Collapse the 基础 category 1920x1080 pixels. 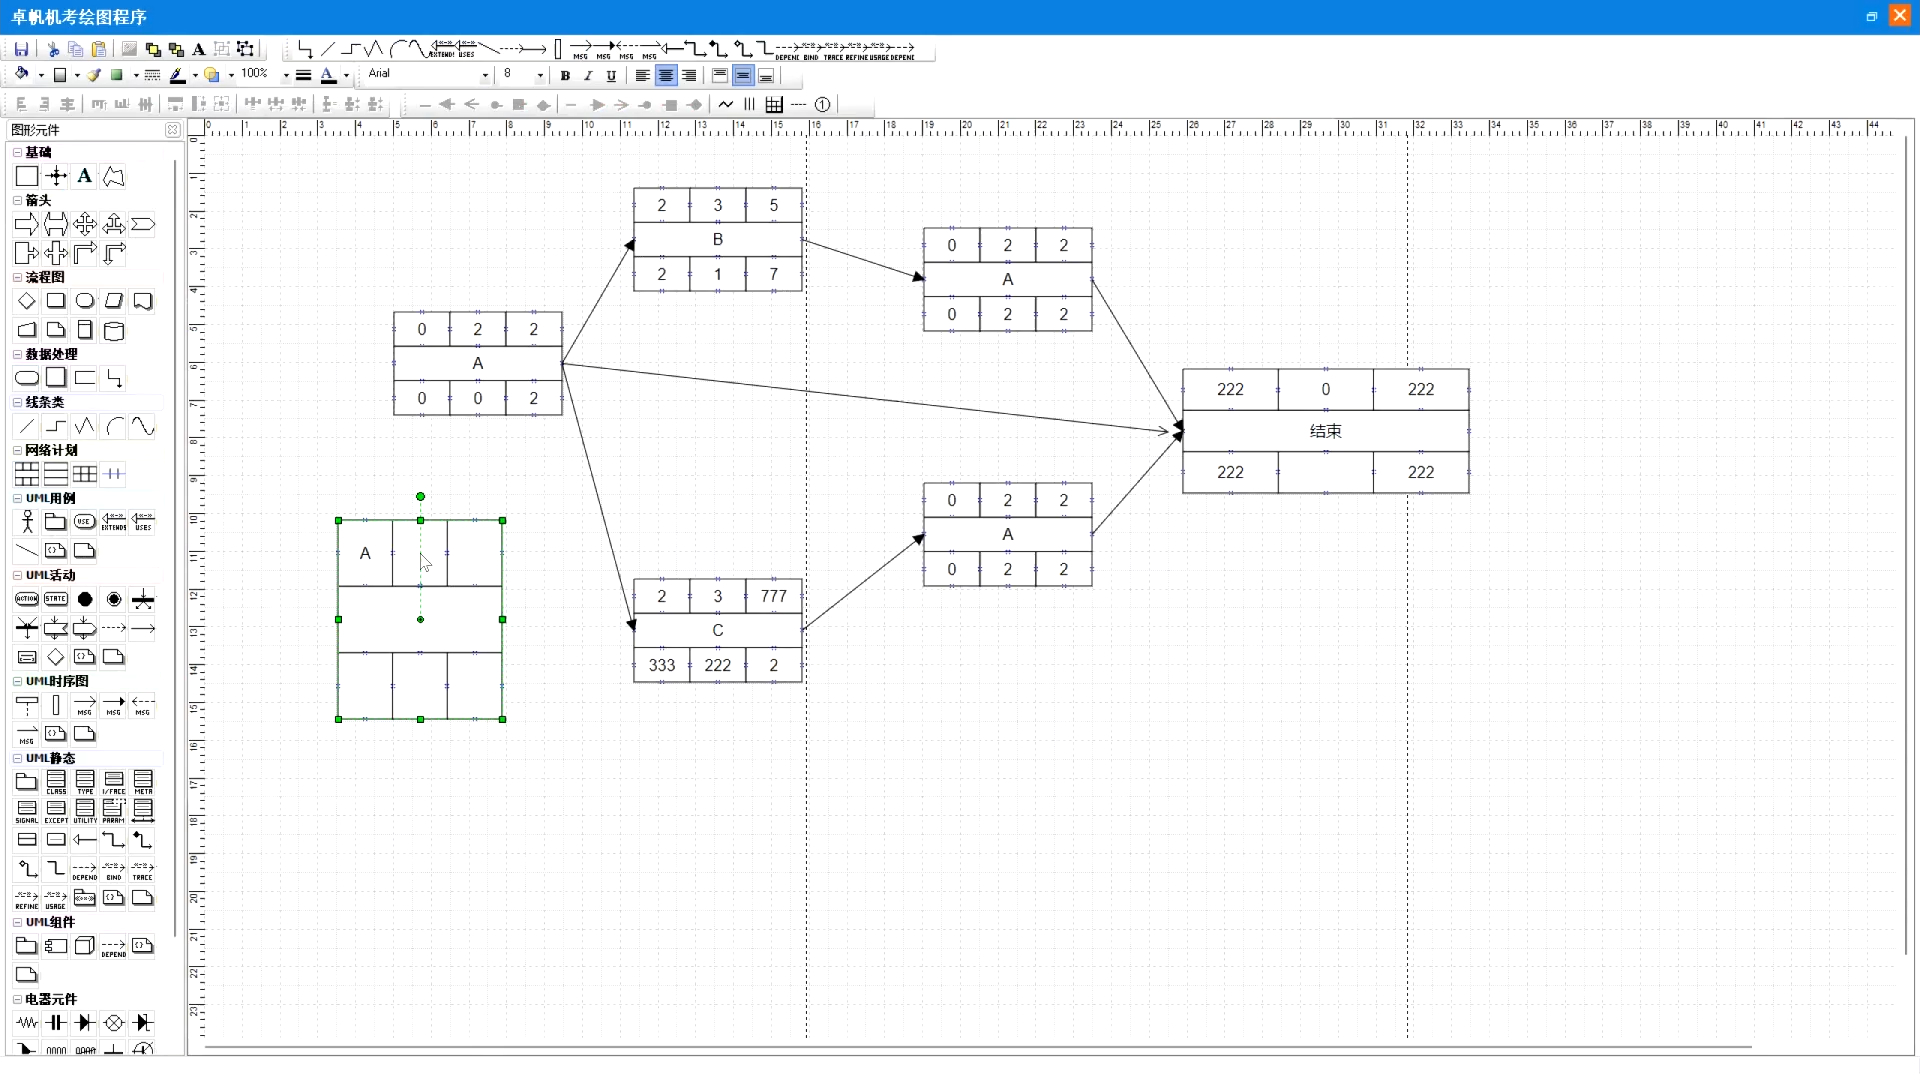coord(17,152)
